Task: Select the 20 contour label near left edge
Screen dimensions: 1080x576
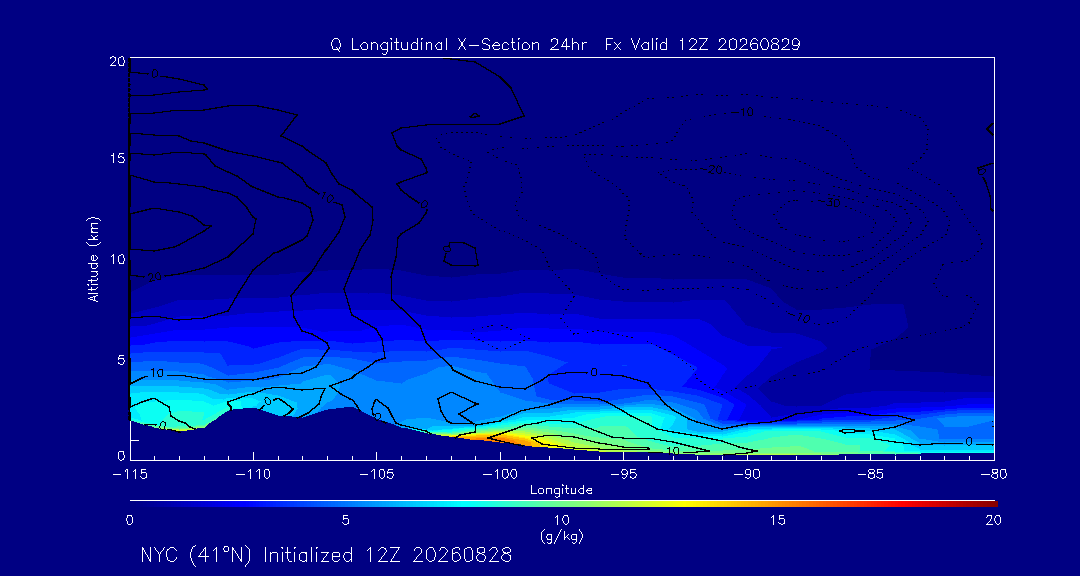Action: 154,277
